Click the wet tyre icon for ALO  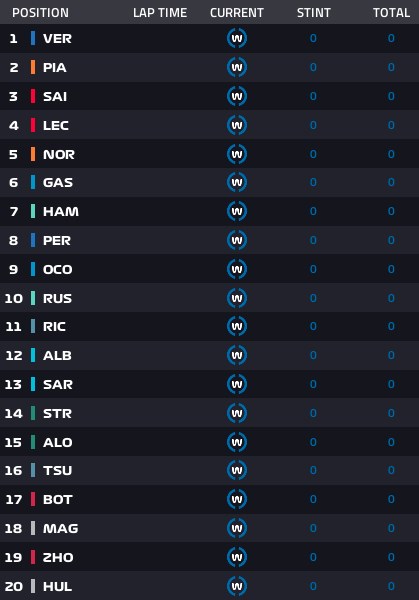coord(237,442)
